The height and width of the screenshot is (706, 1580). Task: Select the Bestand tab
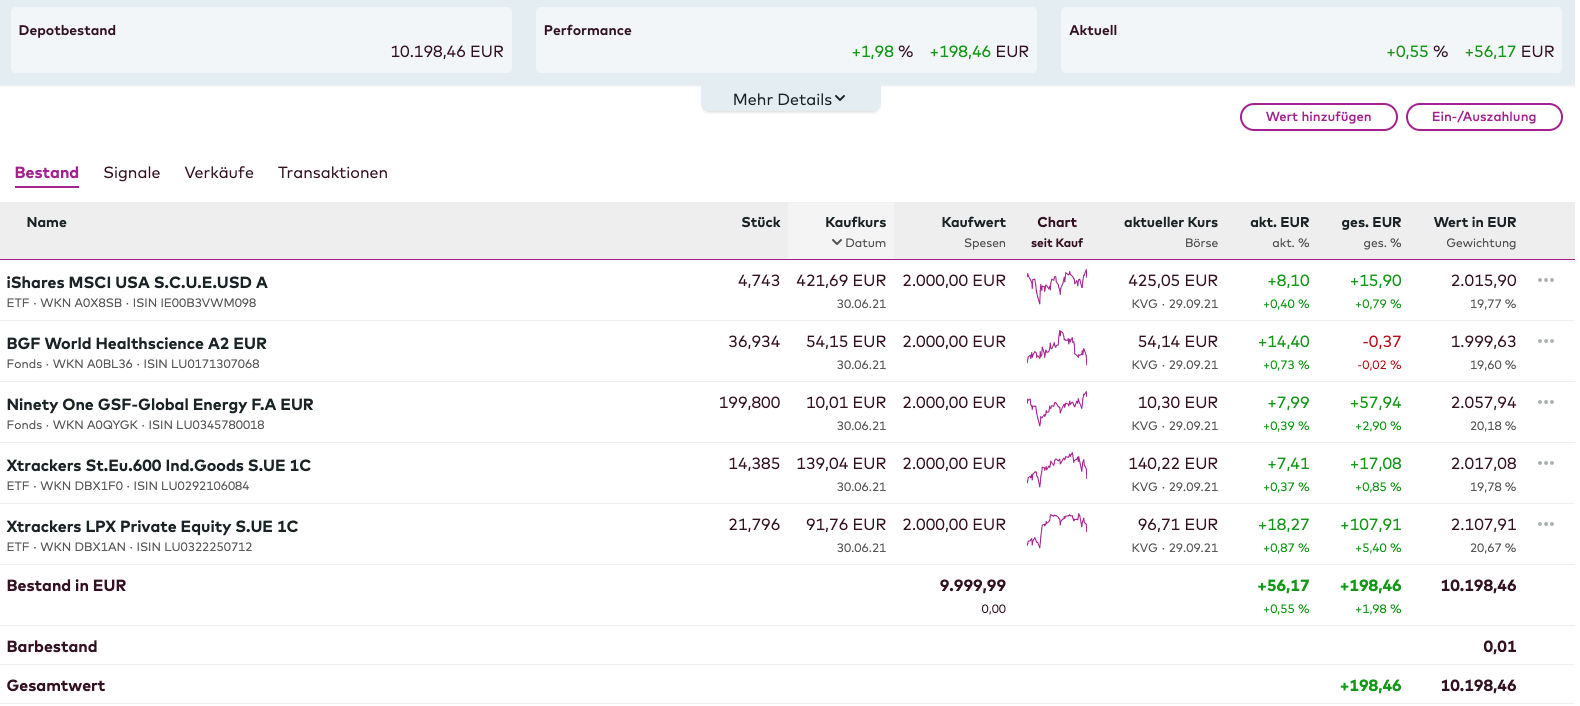coord(46,173)
